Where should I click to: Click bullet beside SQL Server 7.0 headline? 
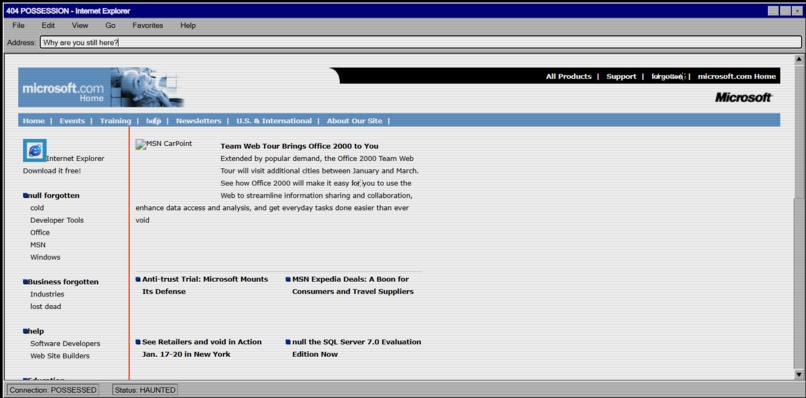coord(288,342)
